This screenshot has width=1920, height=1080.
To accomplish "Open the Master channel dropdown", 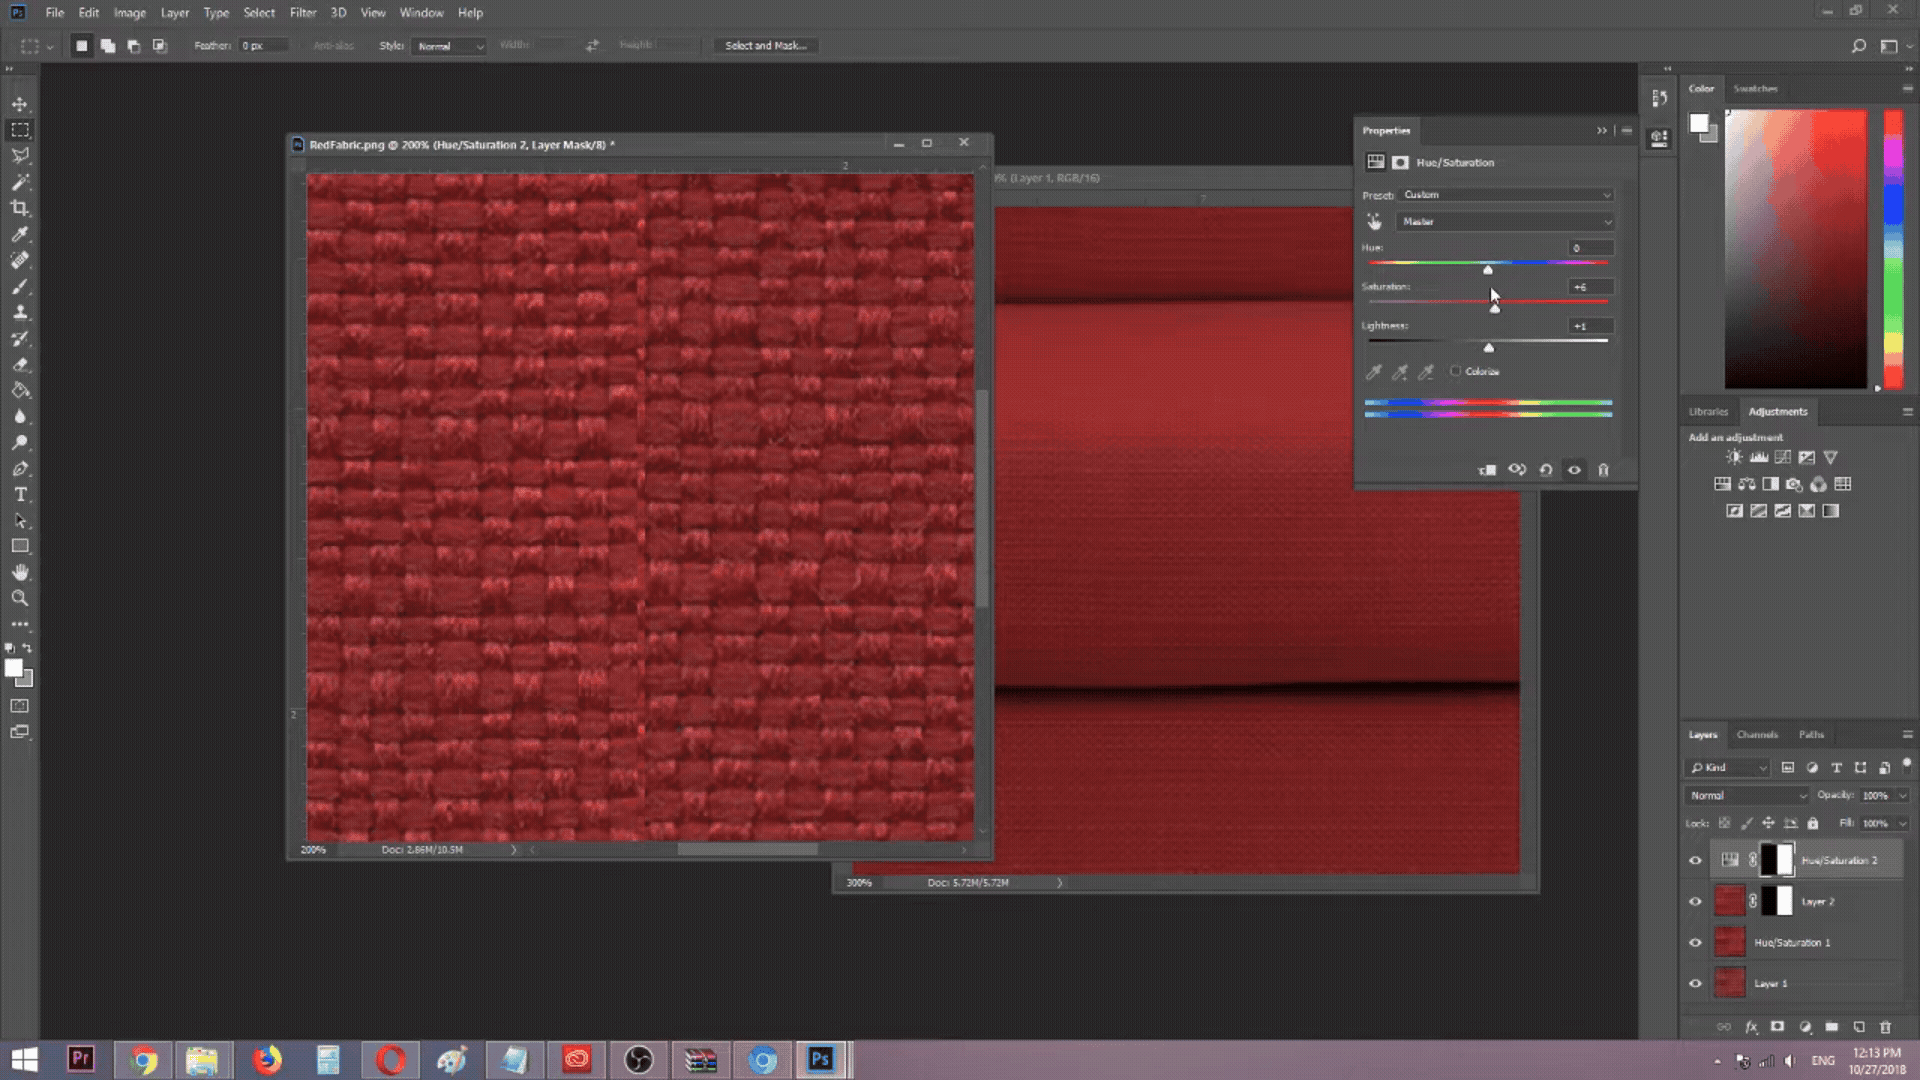I will (1506, 221).
